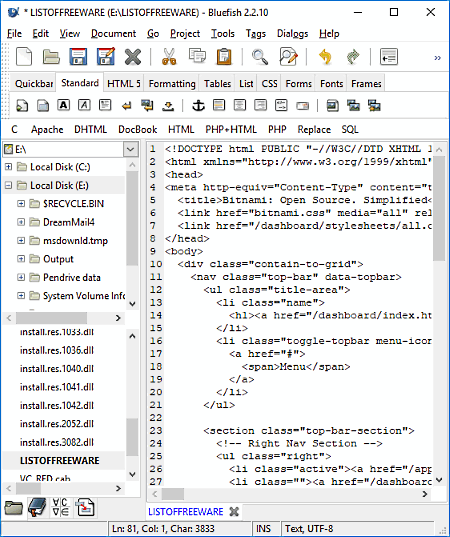This screenshot has height=537, width=450.
Task: Select install.res.1036.dll in file list
Action: [x=57, y=350]
